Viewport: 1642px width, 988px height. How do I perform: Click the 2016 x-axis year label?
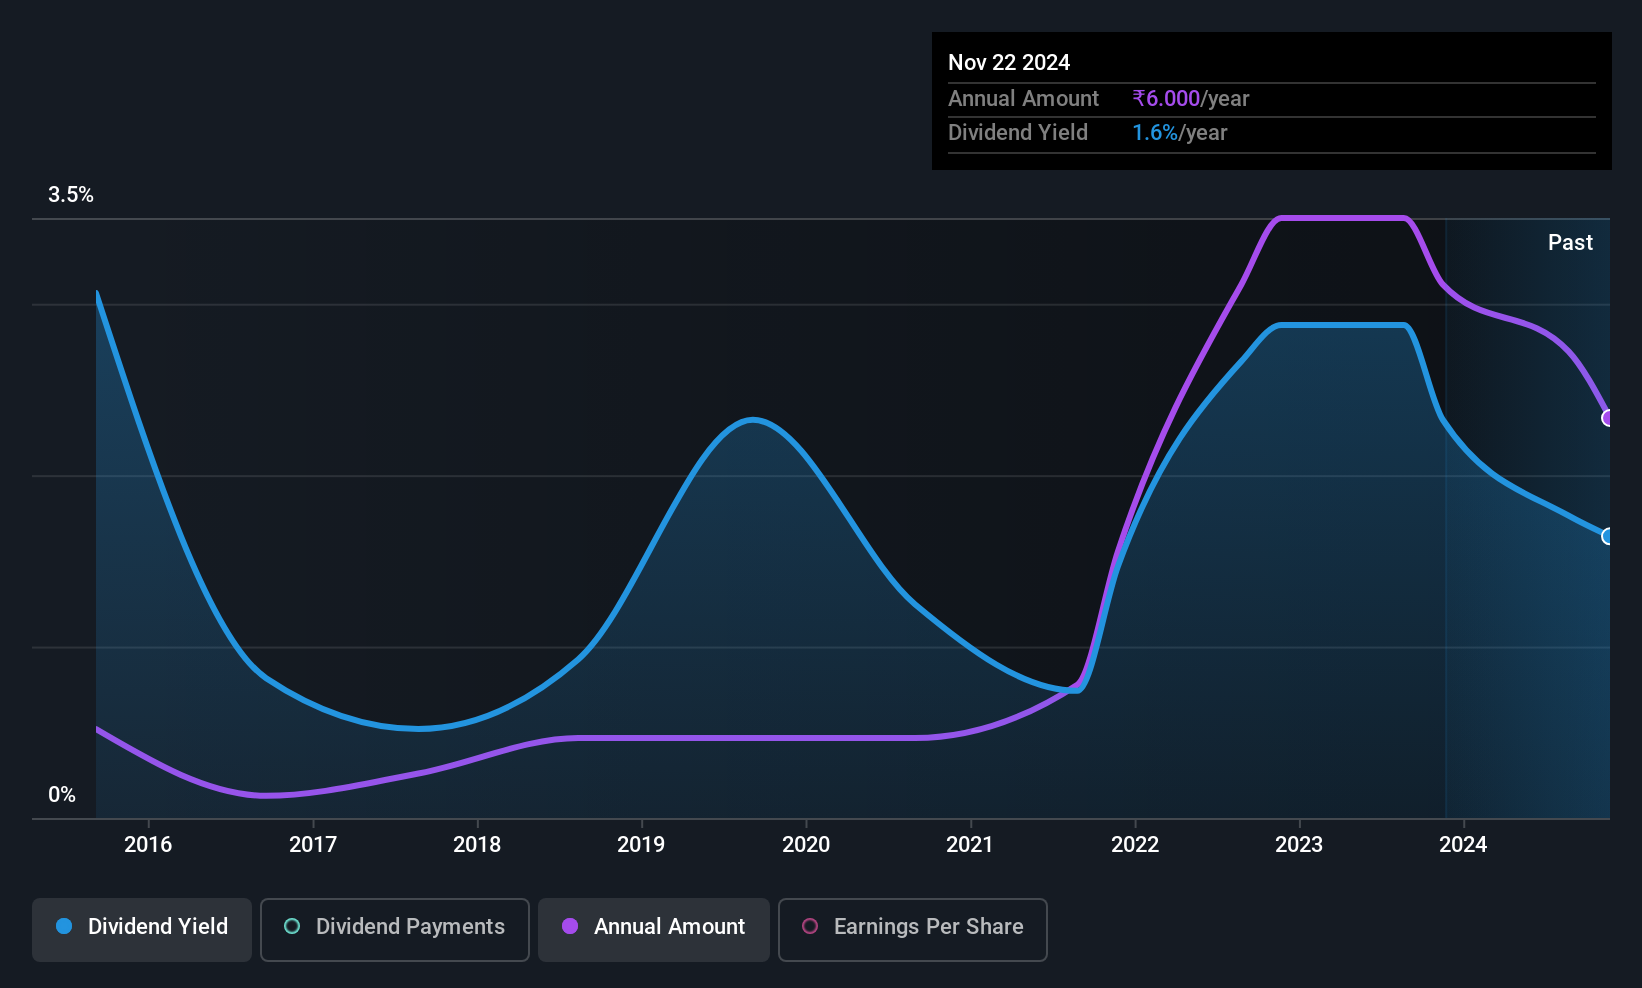148,844
